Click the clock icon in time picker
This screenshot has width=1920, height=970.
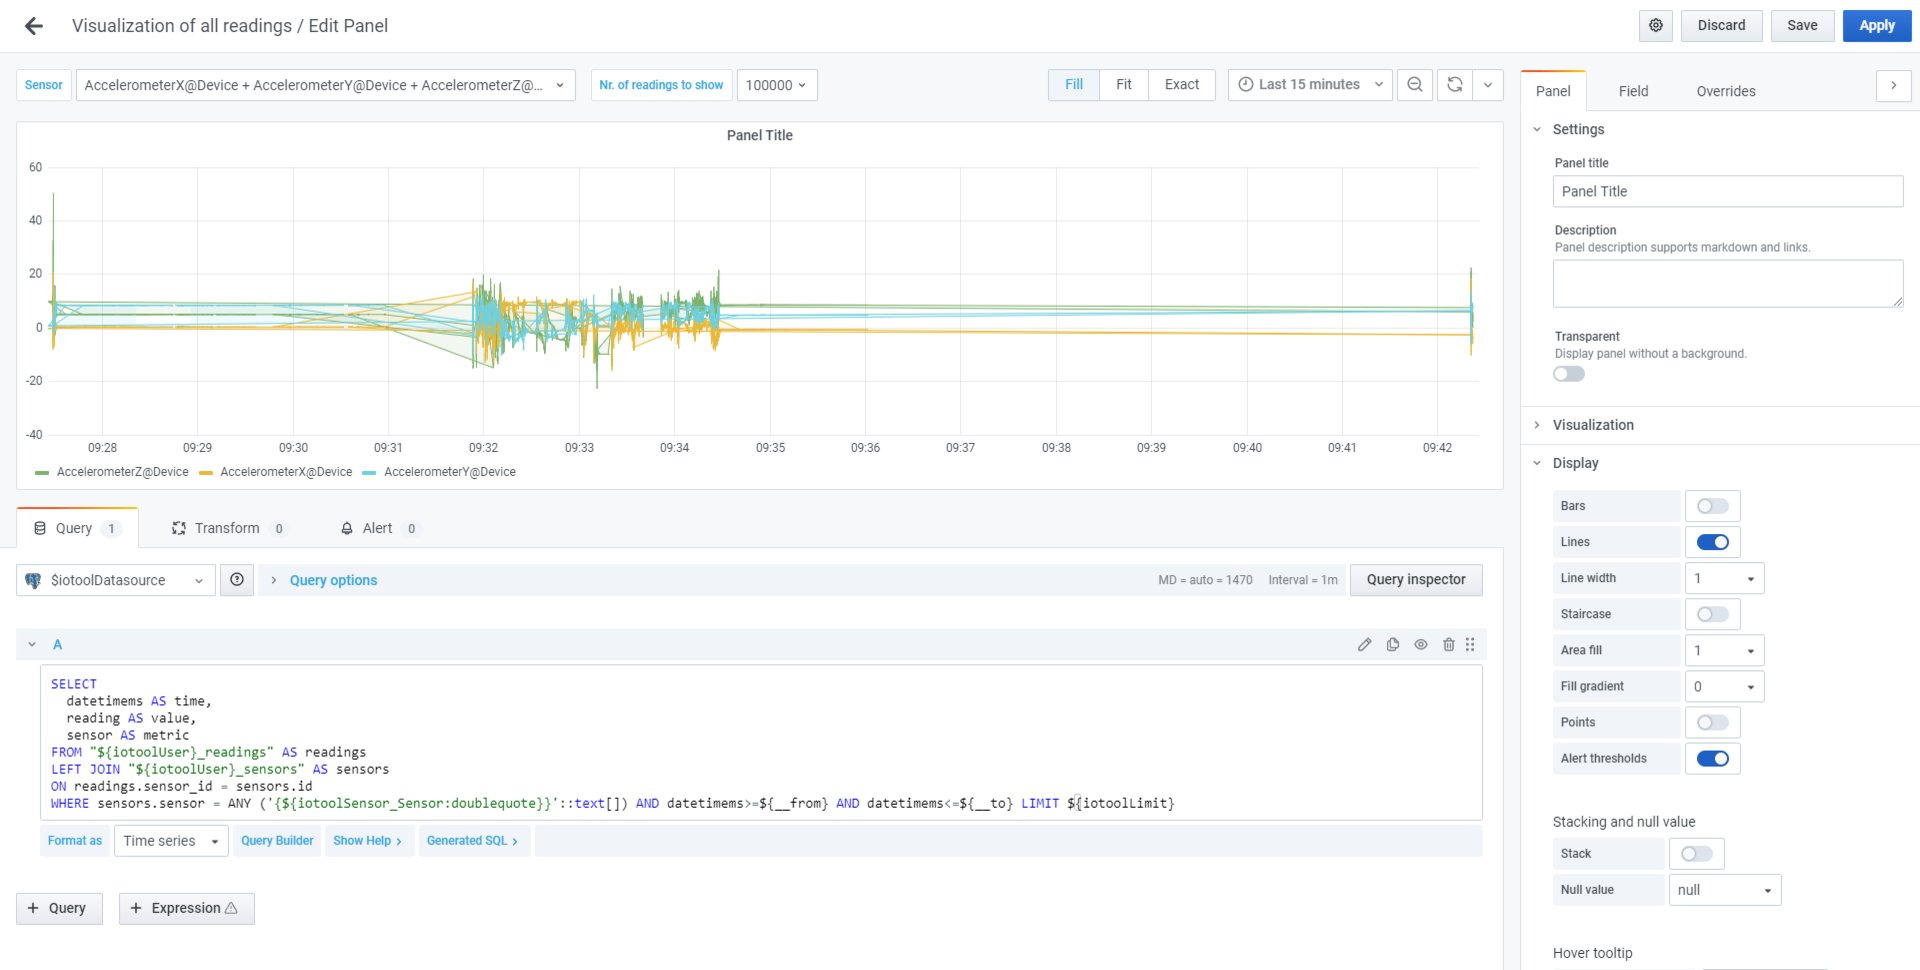1246,85
